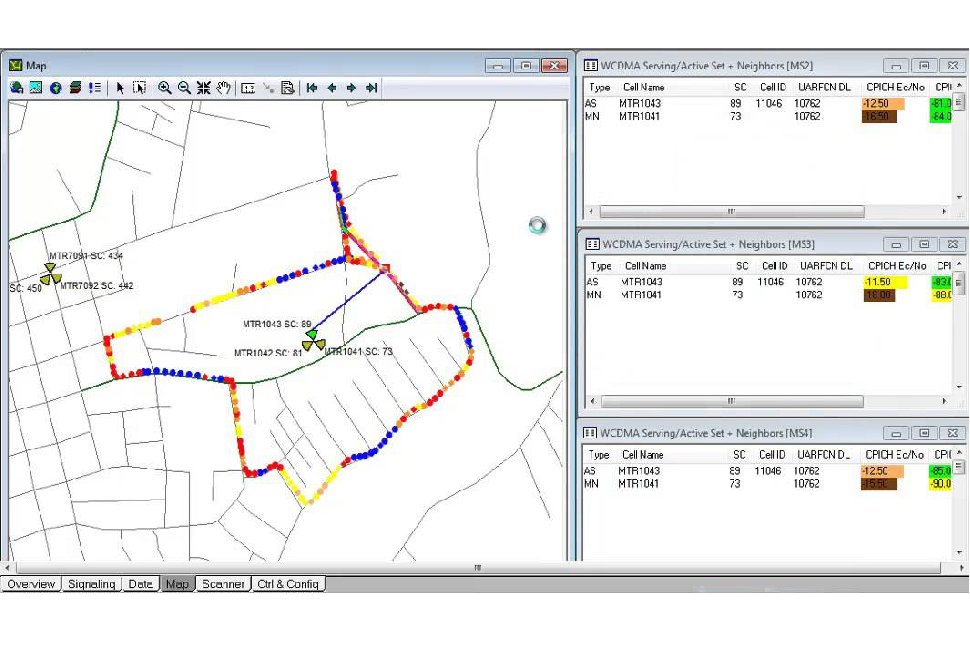Switch to the Scanner tab
Image resolution: width=970 pixels, height=647 pixels.
pos(223,584)
